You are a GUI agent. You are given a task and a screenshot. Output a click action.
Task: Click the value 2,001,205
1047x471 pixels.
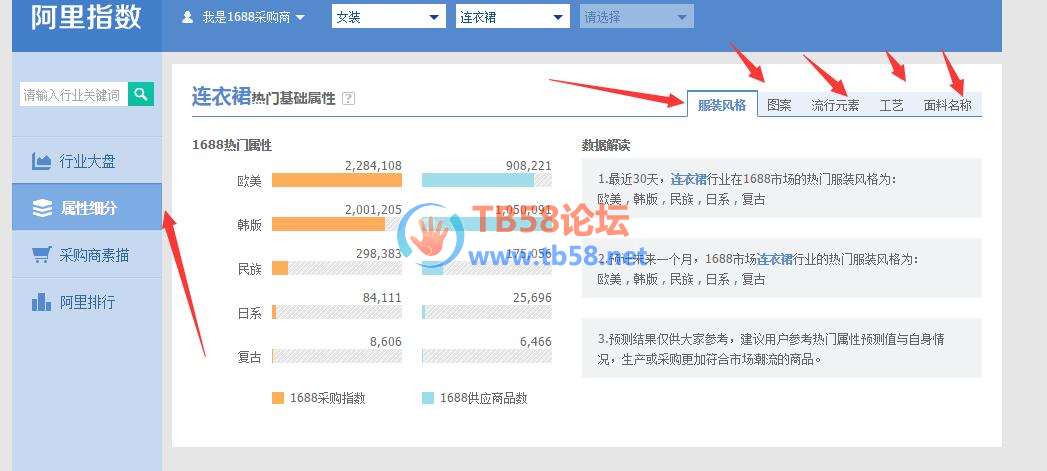(373, 210)
